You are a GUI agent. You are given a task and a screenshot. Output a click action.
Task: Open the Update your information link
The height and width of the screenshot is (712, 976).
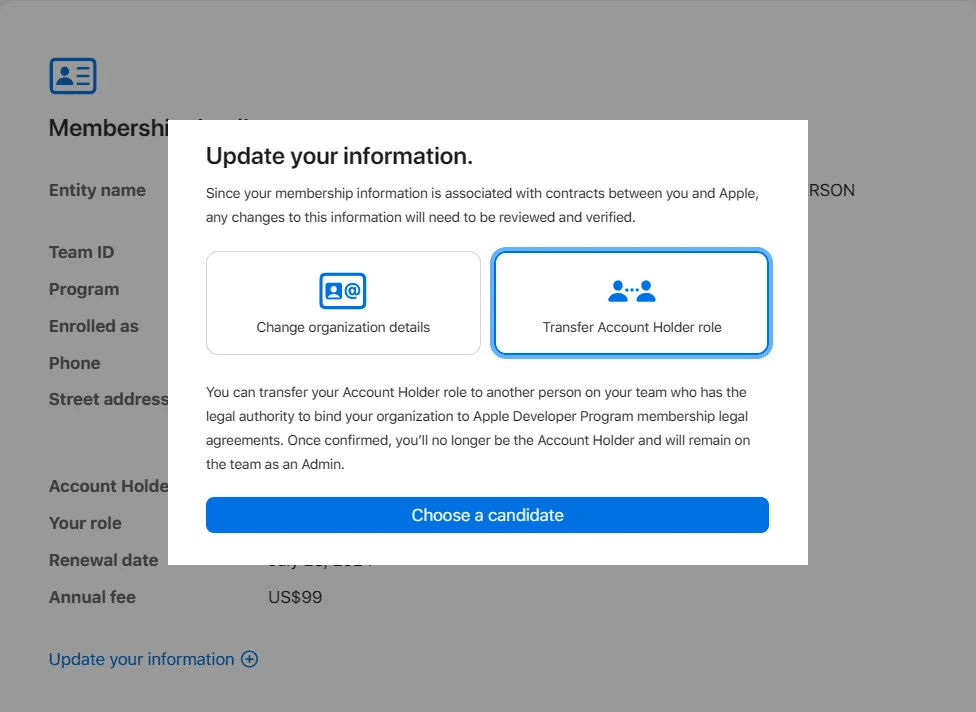(141, 659)
